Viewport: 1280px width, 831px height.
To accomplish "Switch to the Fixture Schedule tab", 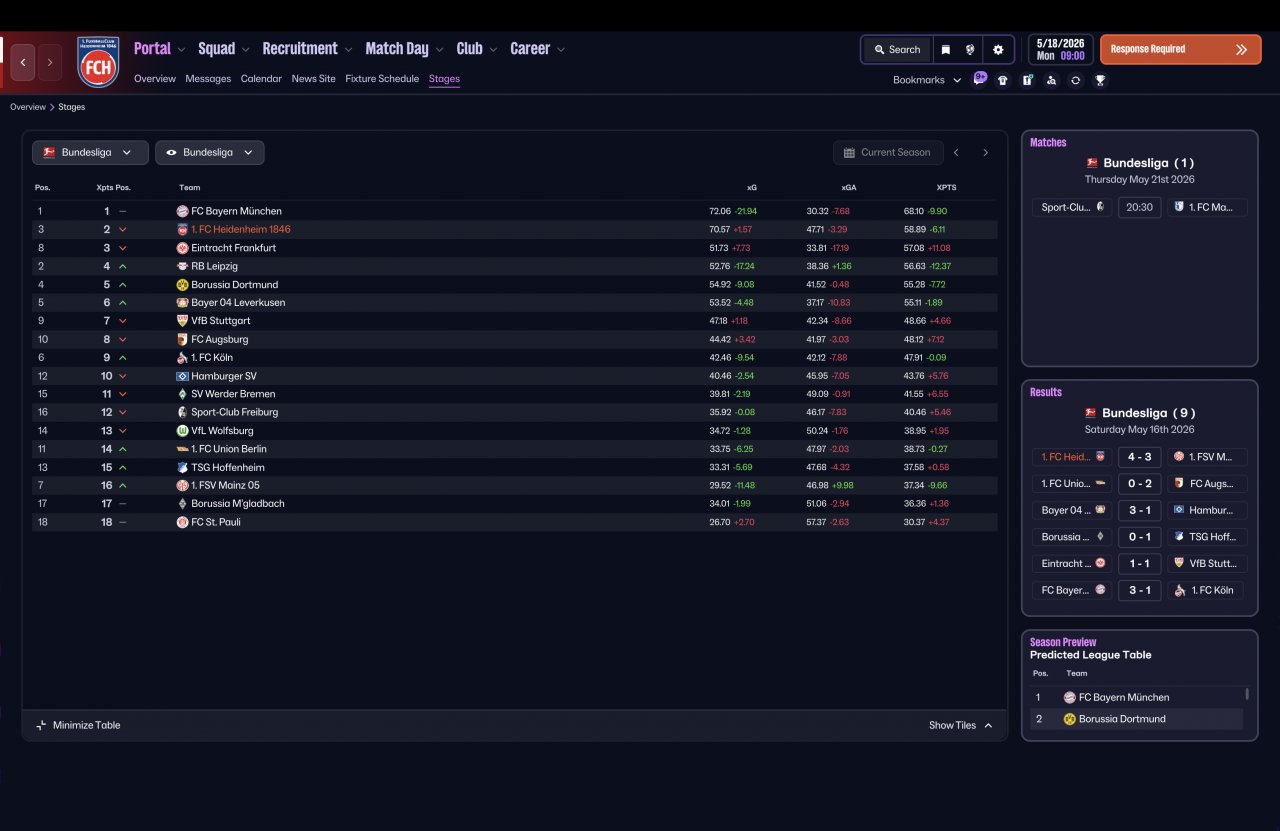I will tap(382, 78).
